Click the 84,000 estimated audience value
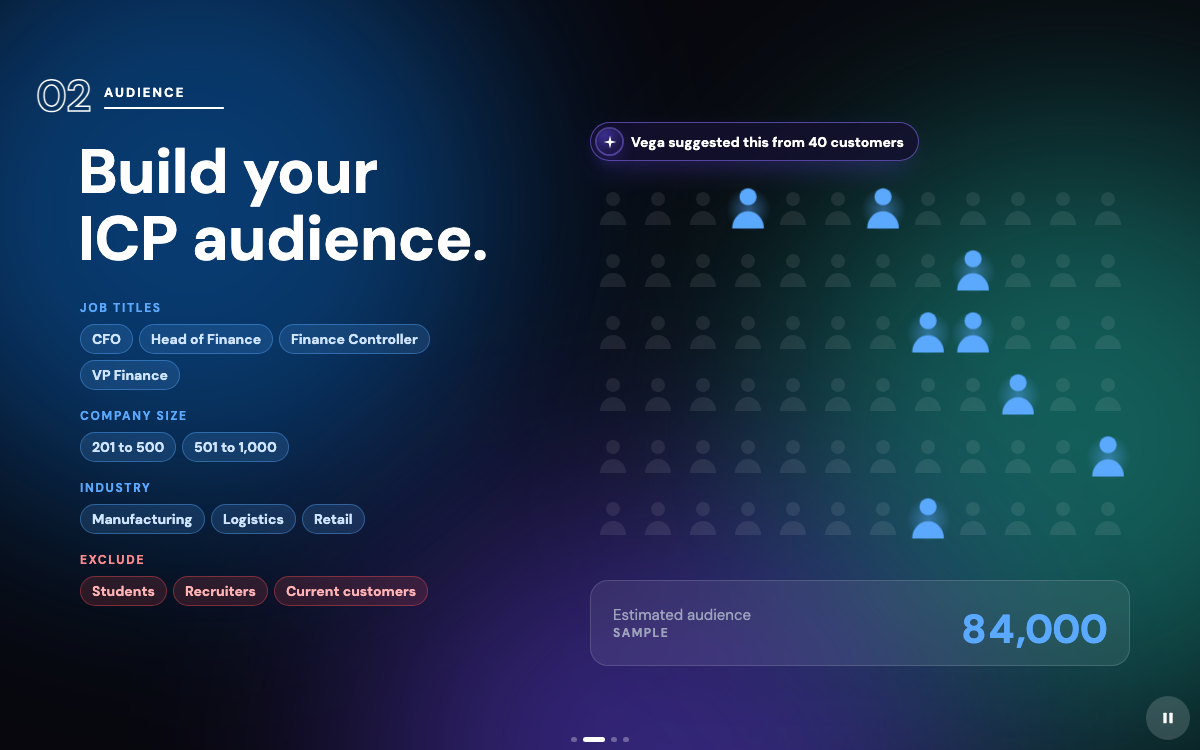Image resolution: width=1200 pixels, height=750 pixels. [1034, 629]
